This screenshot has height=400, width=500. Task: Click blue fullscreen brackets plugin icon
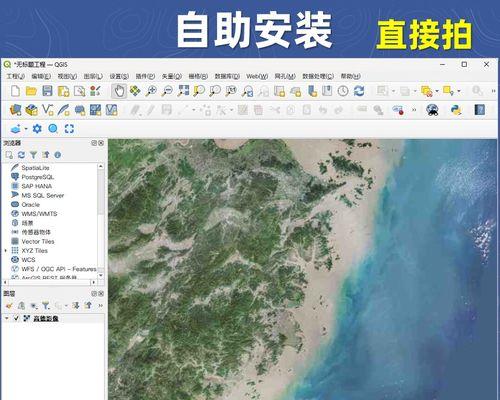pyautogui.click(x=69, y=129)
